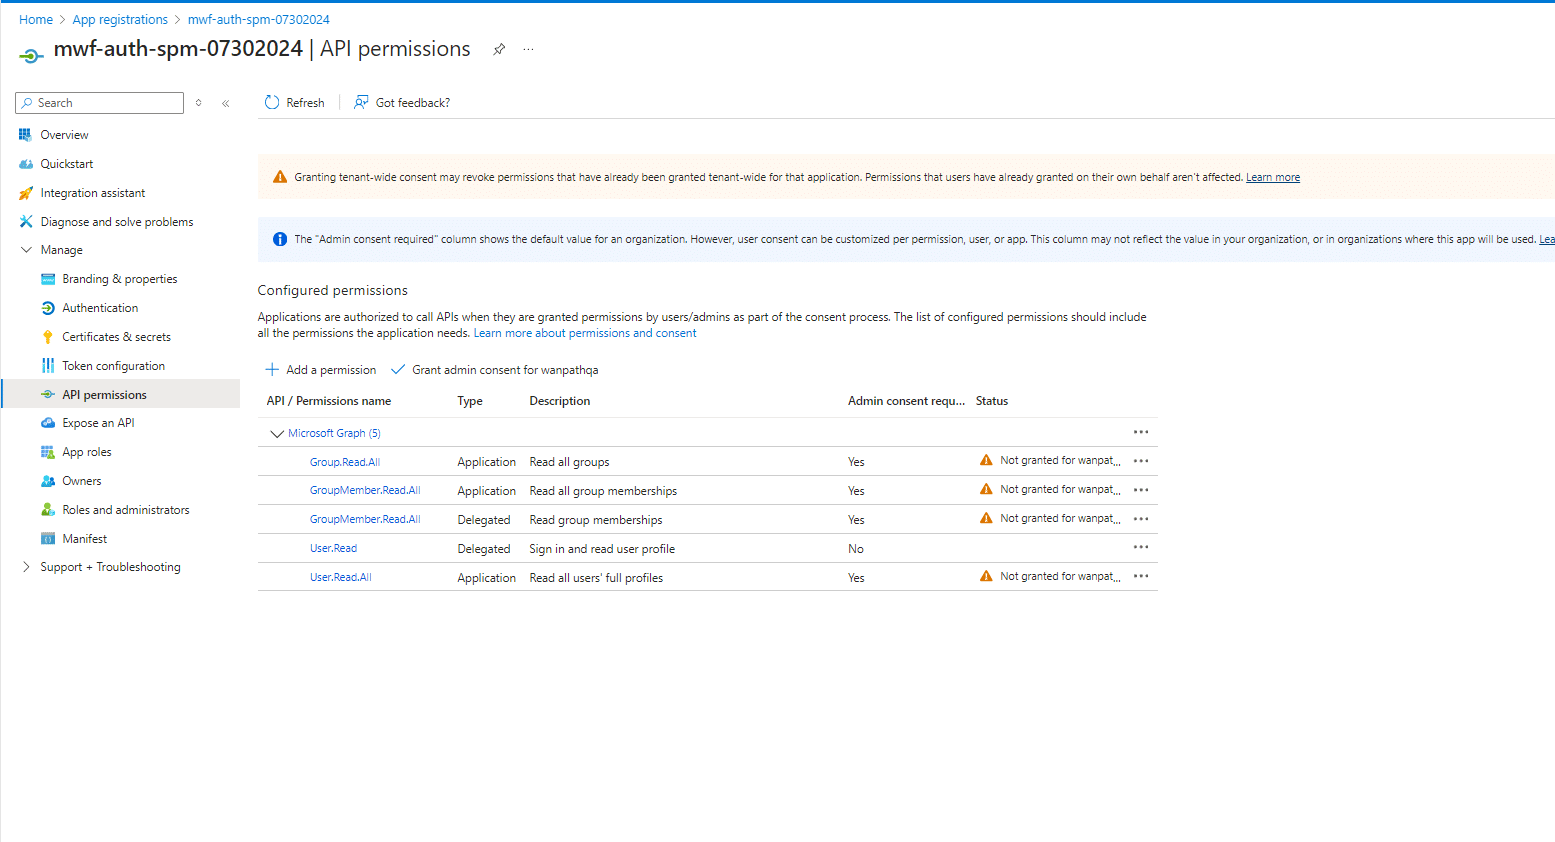Pin the API permissions page
Viewport: 1555px width, 842px height.
(499, 49)
